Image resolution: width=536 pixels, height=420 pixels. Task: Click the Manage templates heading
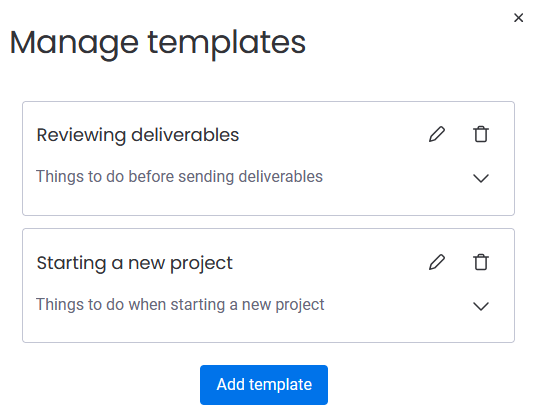coord(158,43)
